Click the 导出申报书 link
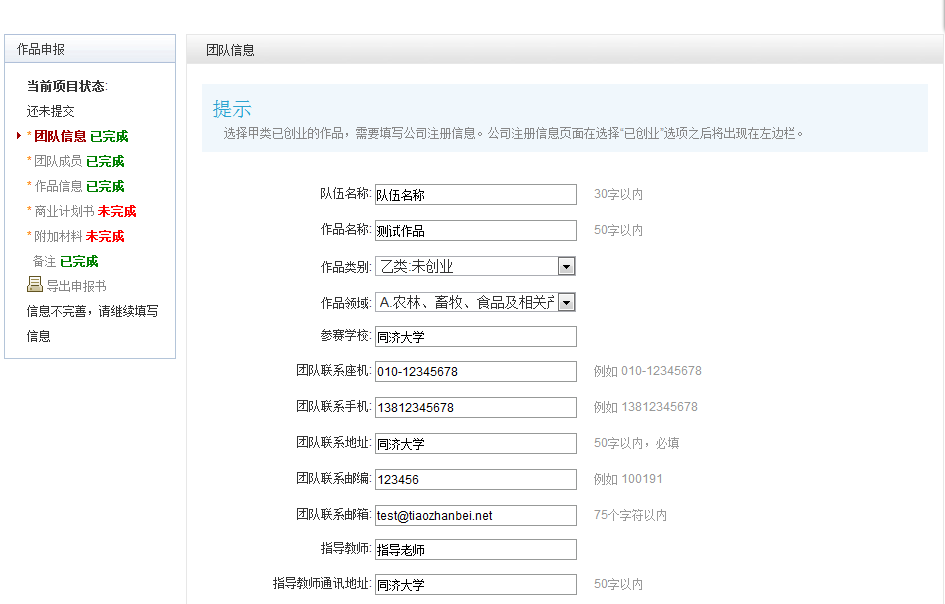 (x=77, y=286)
